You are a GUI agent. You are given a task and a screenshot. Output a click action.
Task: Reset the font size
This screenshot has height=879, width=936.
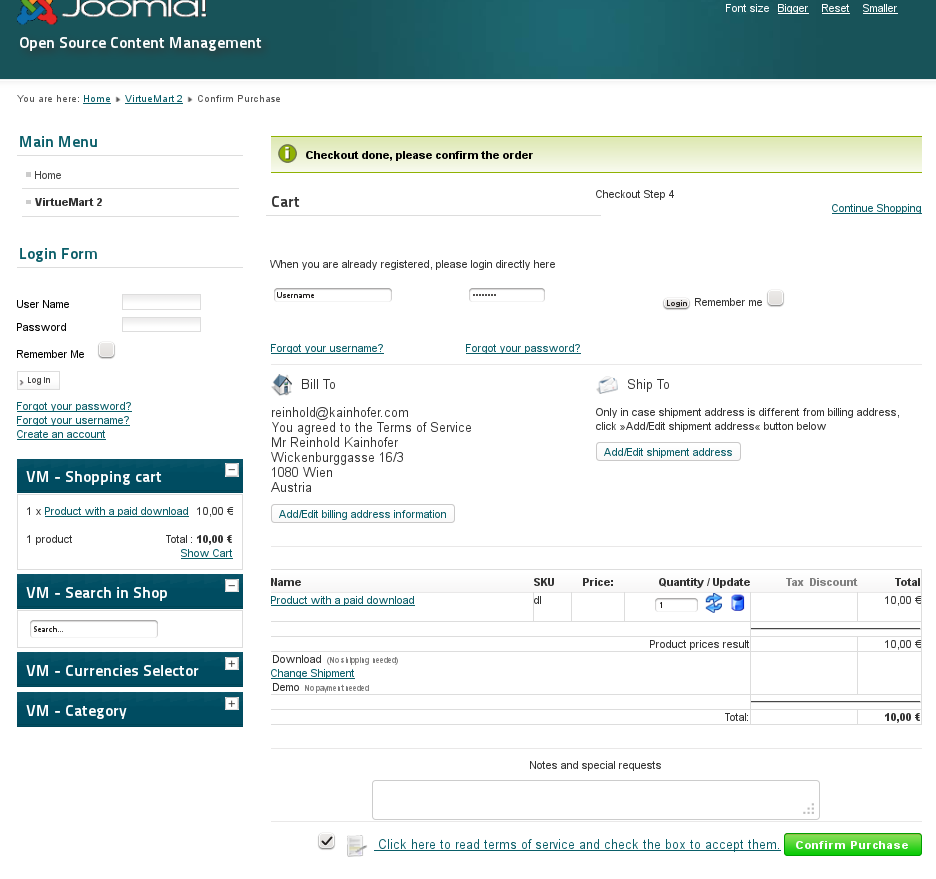(x=835, y=8)
